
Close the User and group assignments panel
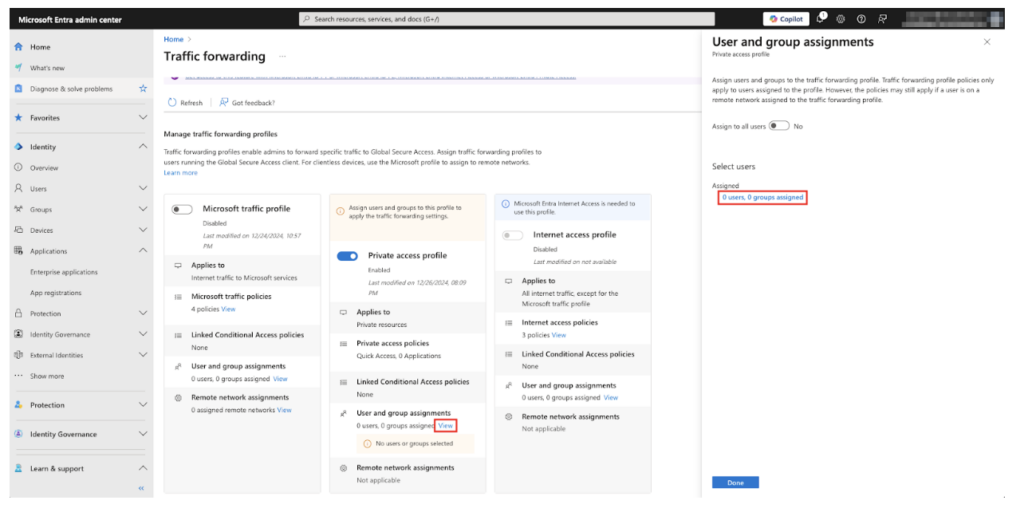[987, 42]
